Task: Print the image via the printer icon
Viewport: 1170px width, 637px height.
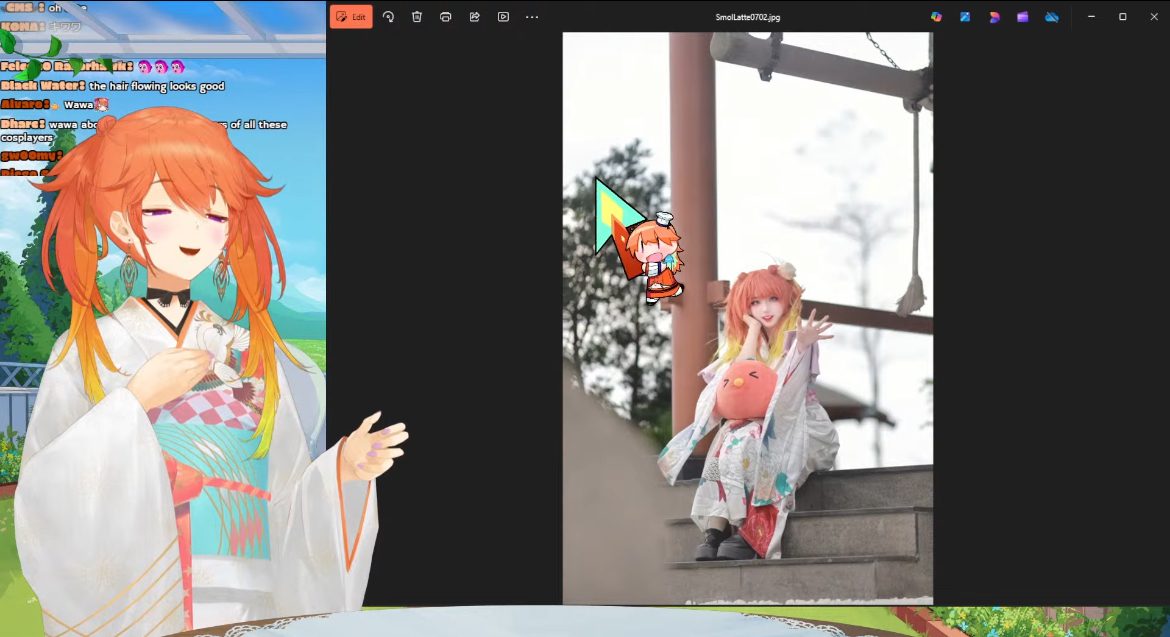Action: point(445,16)
